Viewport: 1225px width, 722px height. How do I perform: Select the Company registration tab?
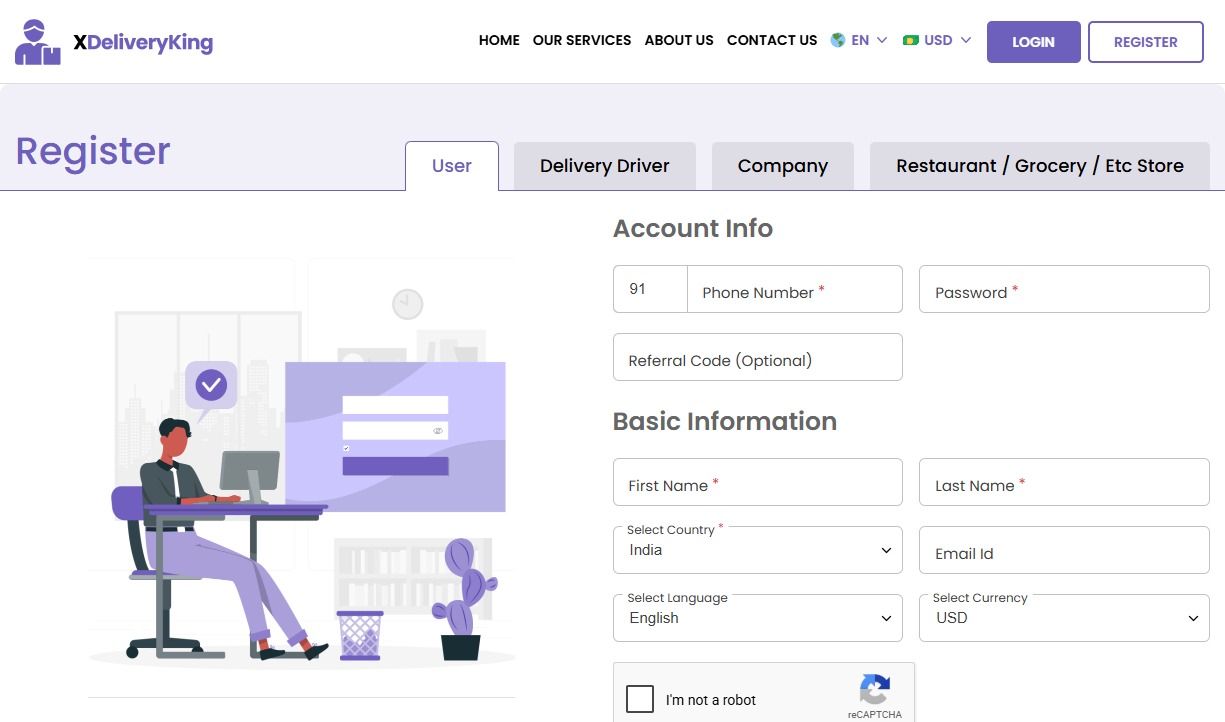[783, 165]
